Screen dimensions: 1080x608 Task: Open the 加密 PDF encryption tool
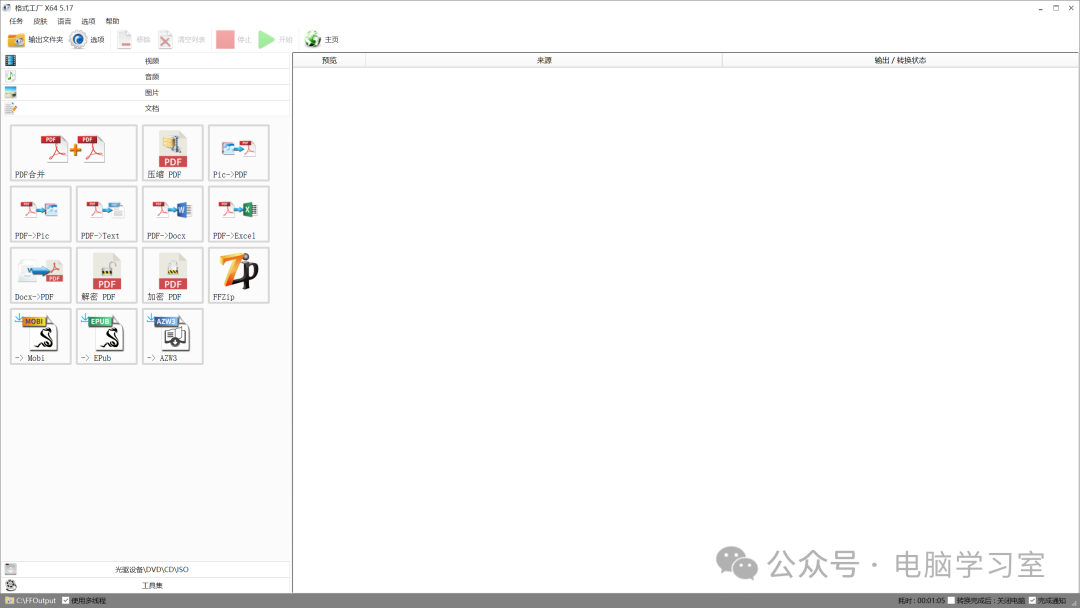(173, 275)
